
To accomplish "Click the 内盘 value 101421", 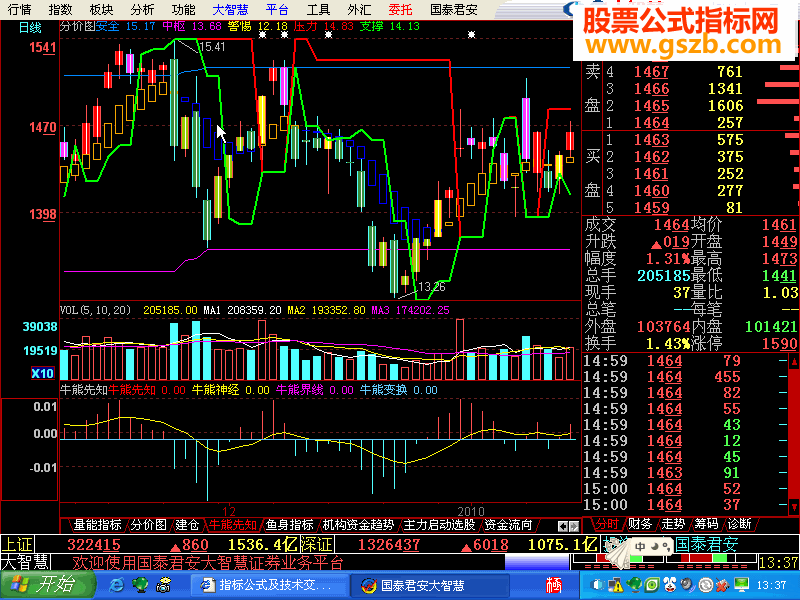I will tap(771, 327).
